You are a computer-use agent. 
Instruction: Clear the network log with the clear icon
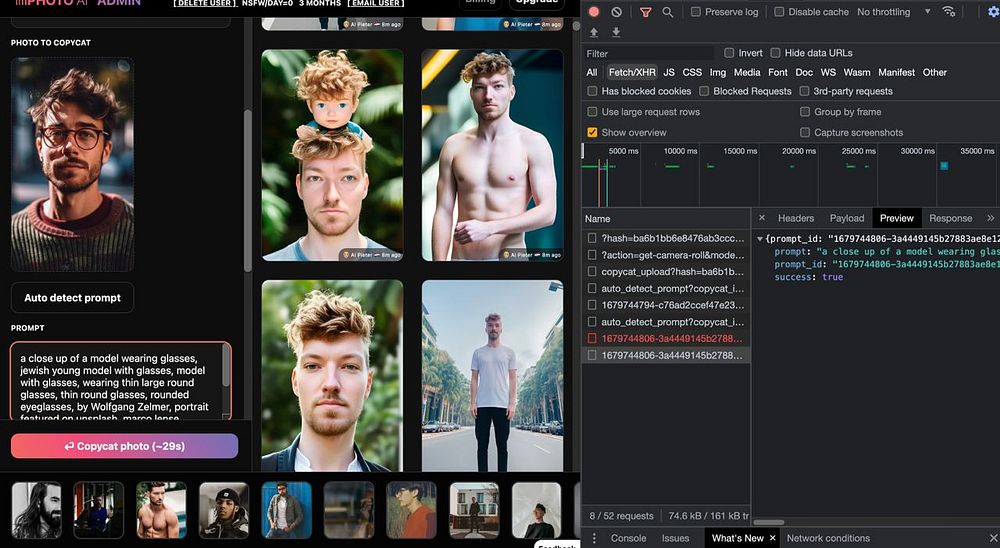[617, 12]
